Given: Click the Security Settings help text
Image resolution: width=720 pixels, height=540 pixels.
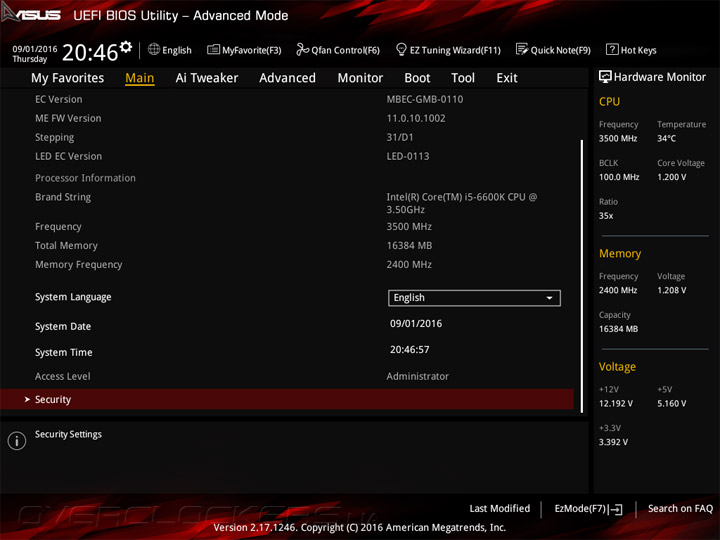Looking at the screenshot, I should (68, 434).
